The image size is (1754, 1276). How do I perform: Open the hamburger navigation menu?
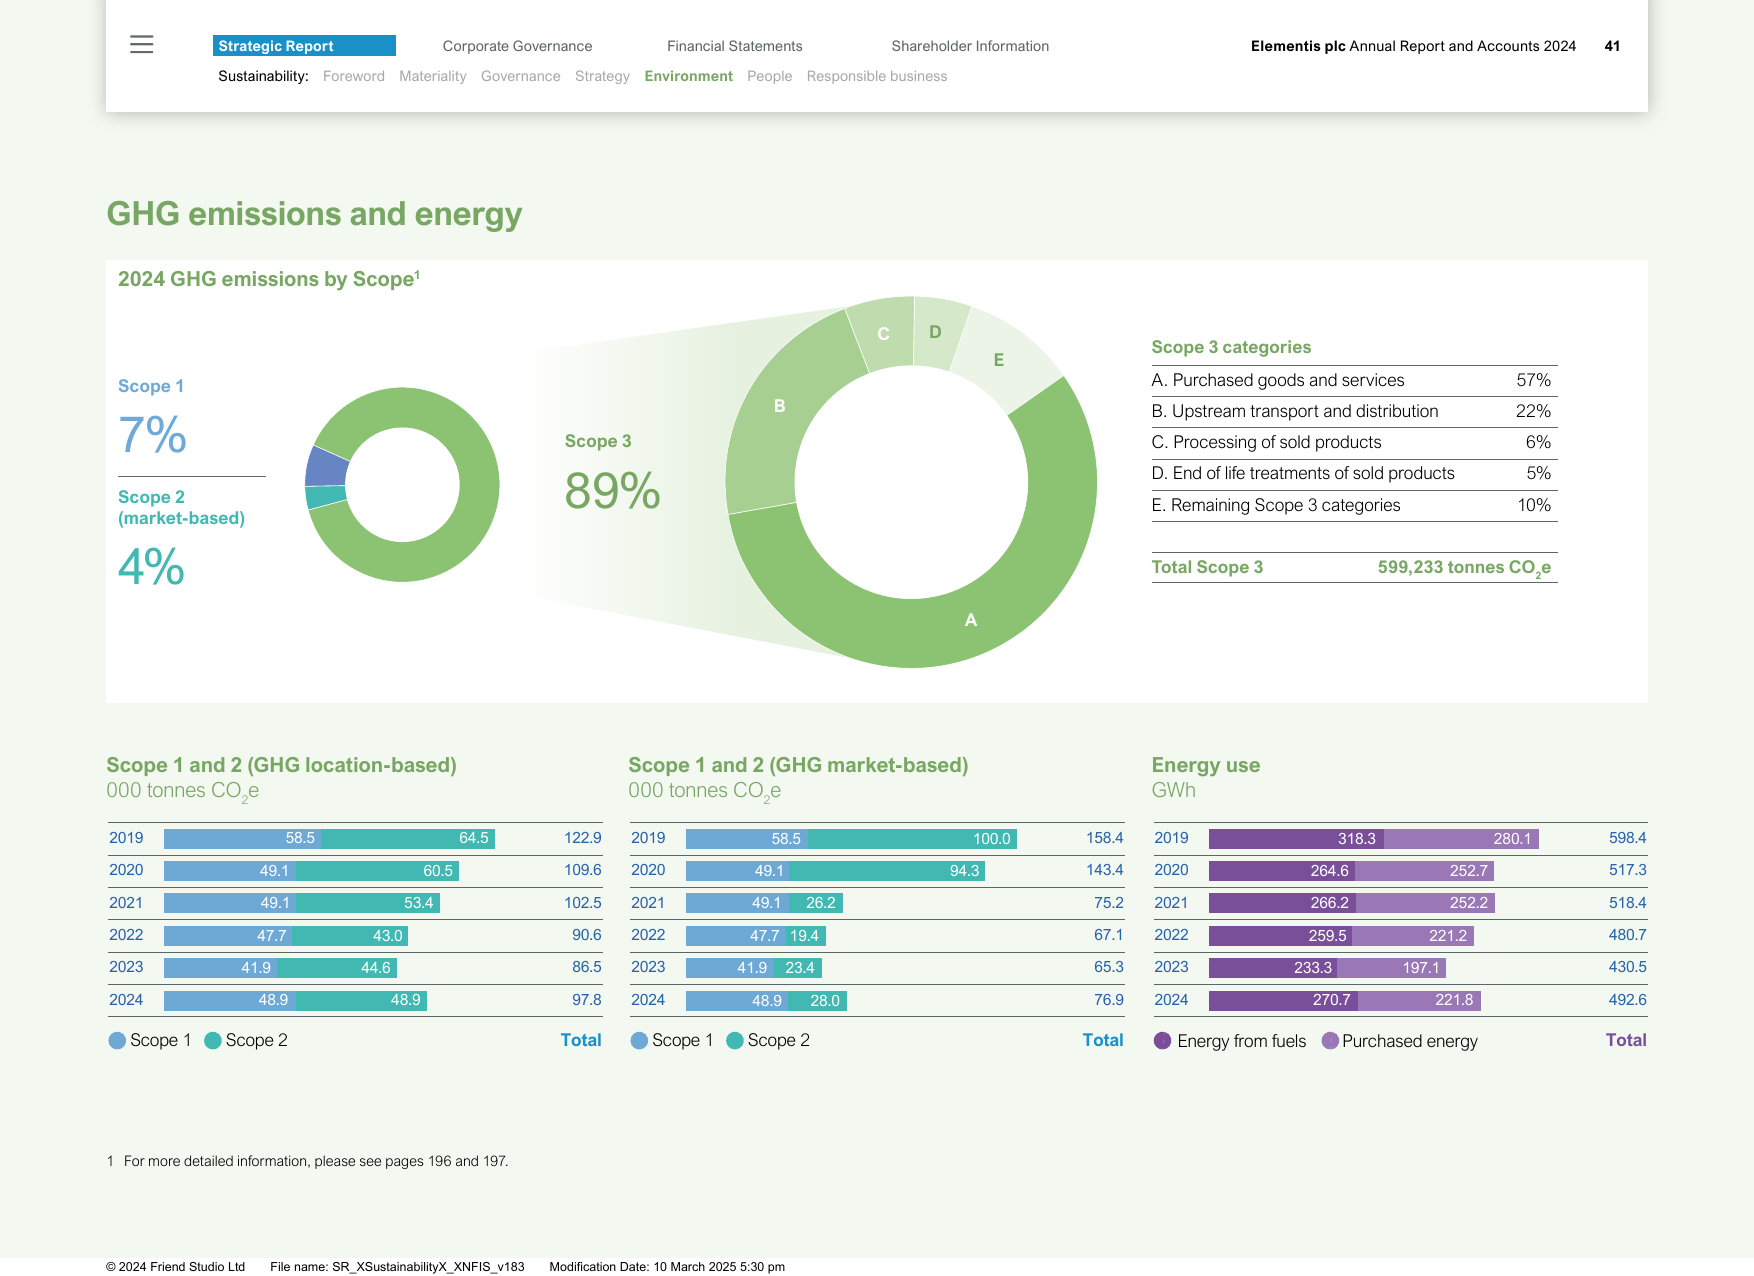pyautogui.click(x=142, y=45)
